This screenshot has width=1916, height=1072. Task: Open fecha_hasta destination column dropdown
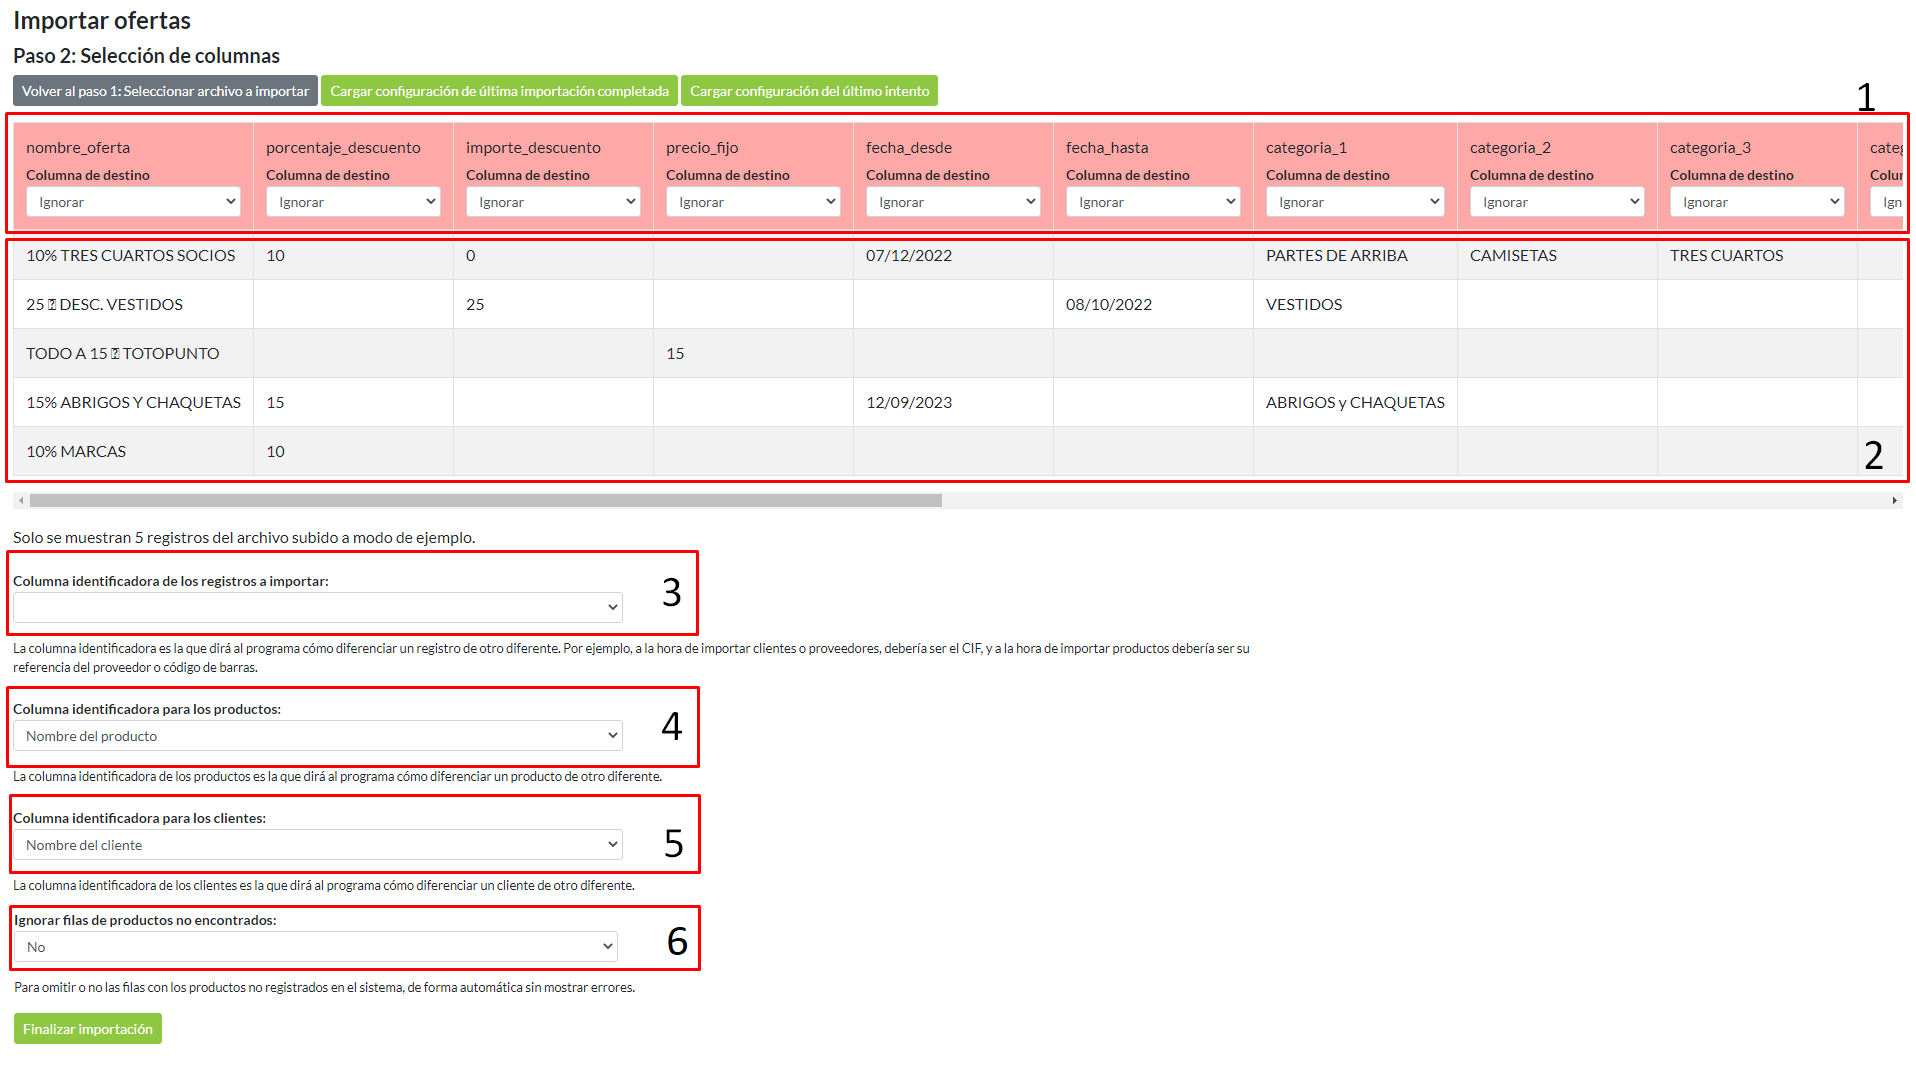1153,202
